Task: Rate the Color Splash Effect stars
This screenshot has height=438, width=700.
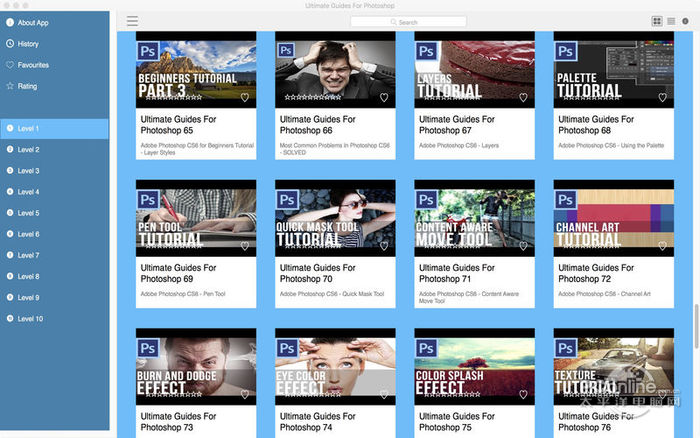Action: (x=452, y=394)
